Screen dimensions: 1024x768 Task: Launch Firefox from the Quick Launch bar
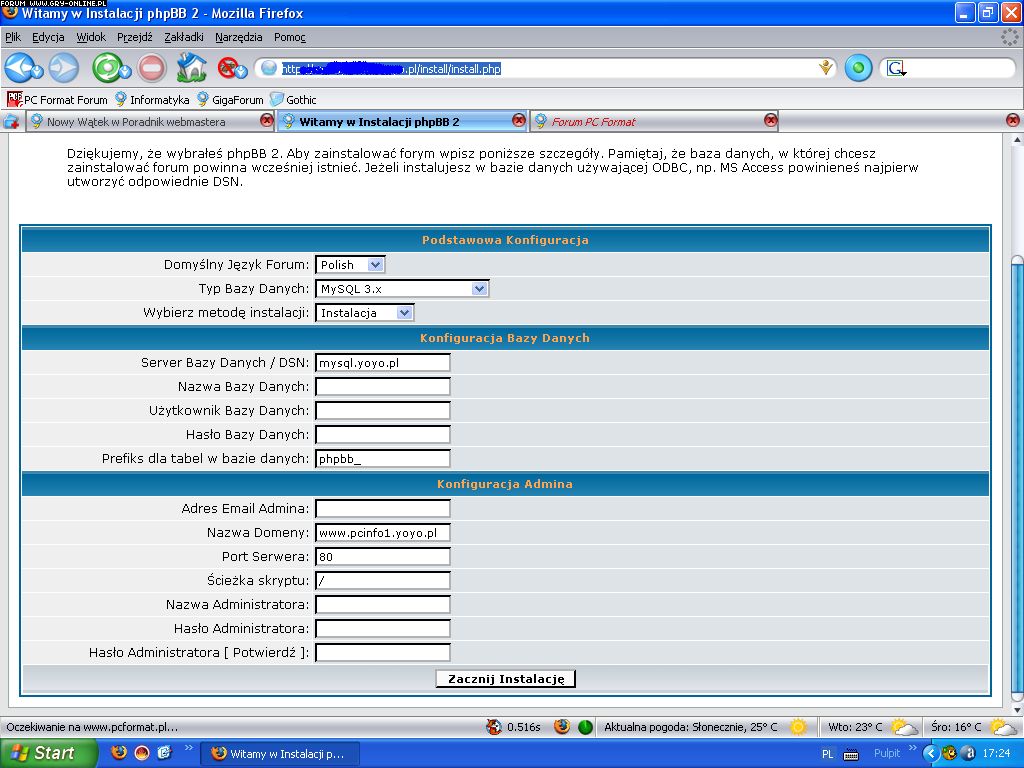[x=119, y=753]
